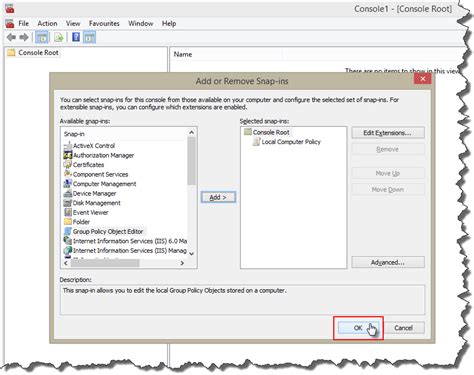Open the Action menu

click(x=47, y=23)
